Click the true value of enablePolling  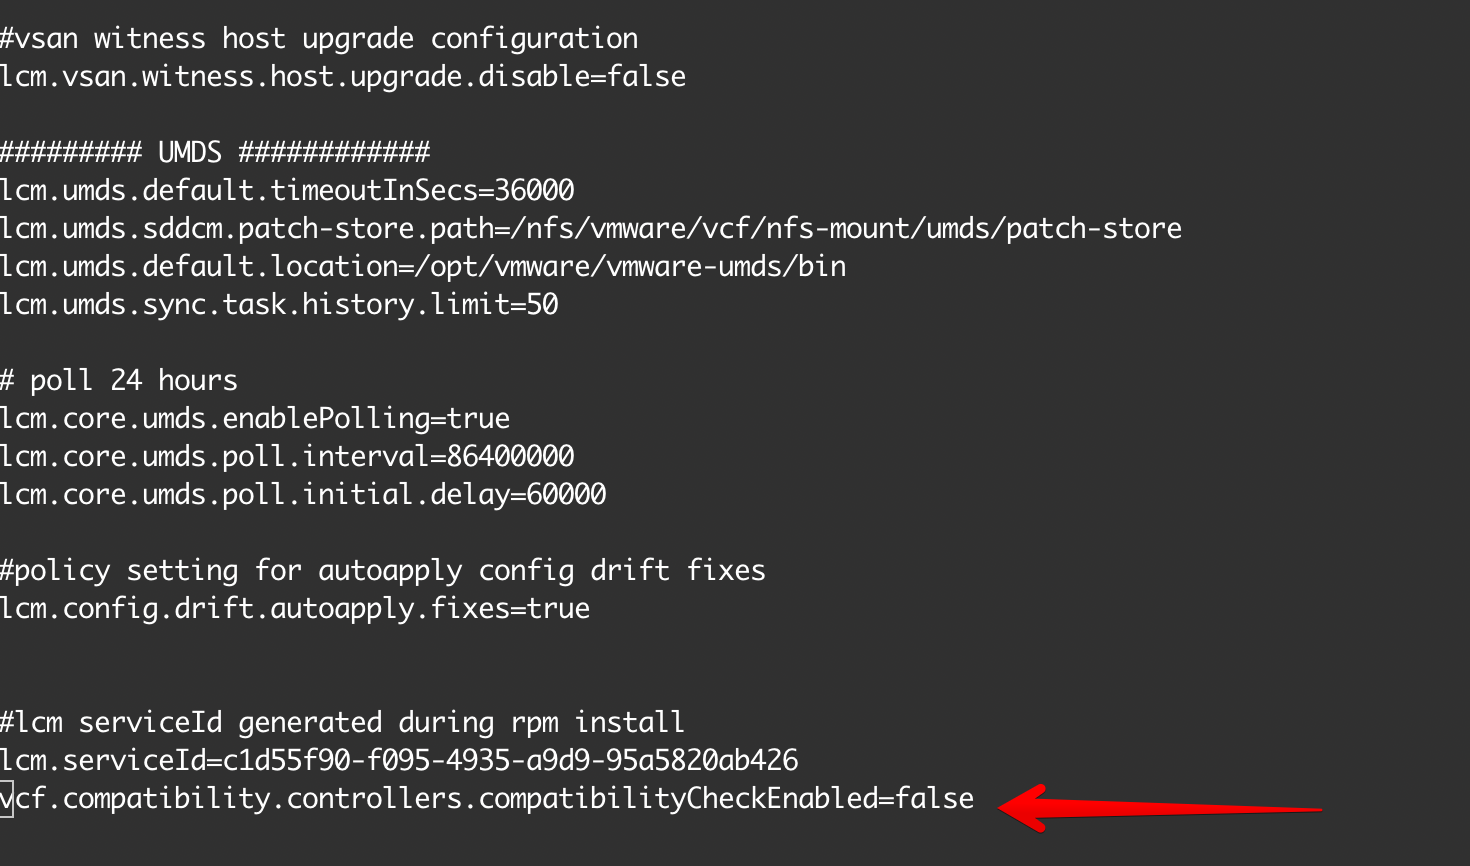[x=479, y=419]
